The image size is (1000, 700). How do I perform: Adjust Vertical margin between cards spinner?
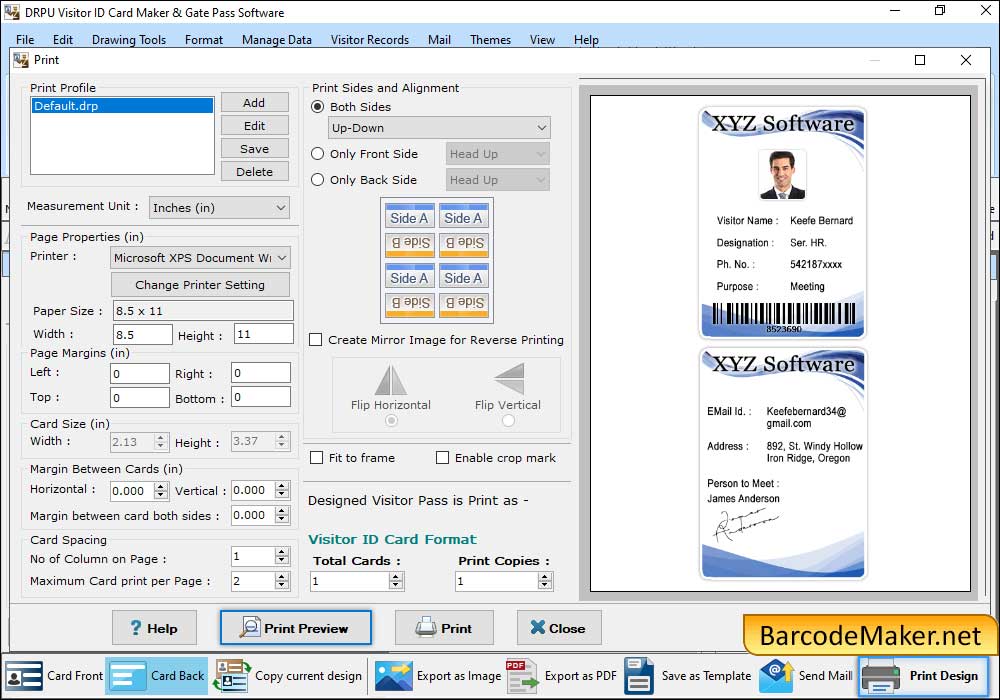(282, 490)
